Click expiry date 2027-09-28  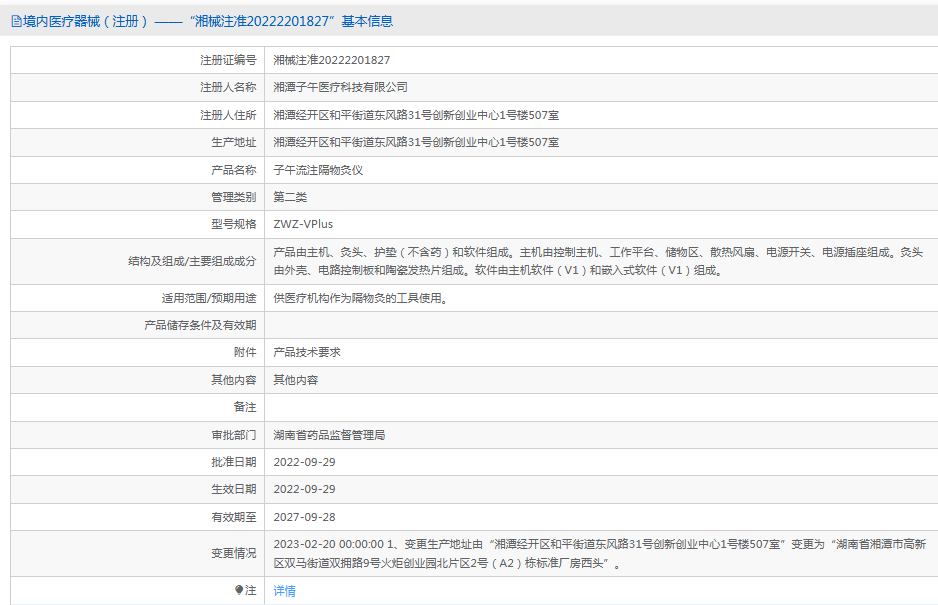[x=304, y=517]
